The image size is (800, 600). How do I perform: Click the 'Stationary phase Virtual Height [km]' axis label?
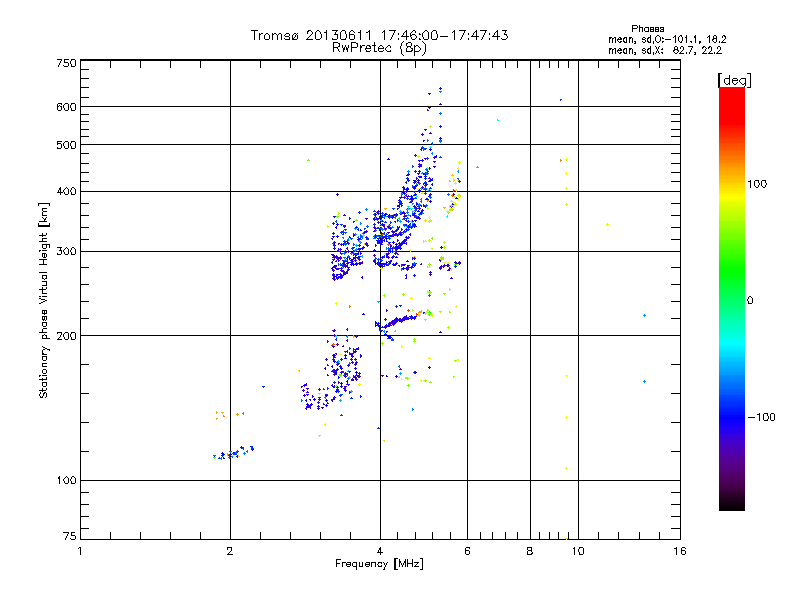[43, 300]
